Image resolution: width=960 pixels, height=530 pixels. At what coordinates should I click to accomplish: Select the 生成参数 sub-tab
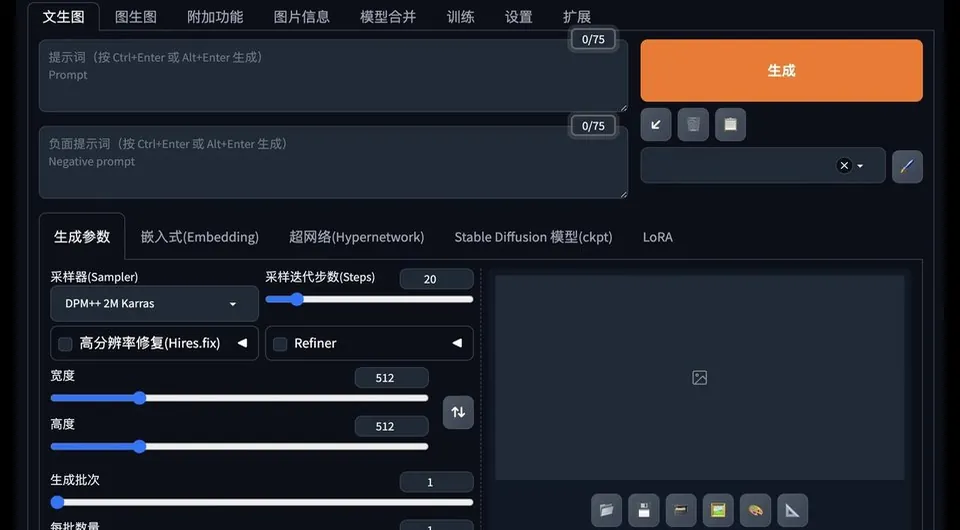click(82, 236)
